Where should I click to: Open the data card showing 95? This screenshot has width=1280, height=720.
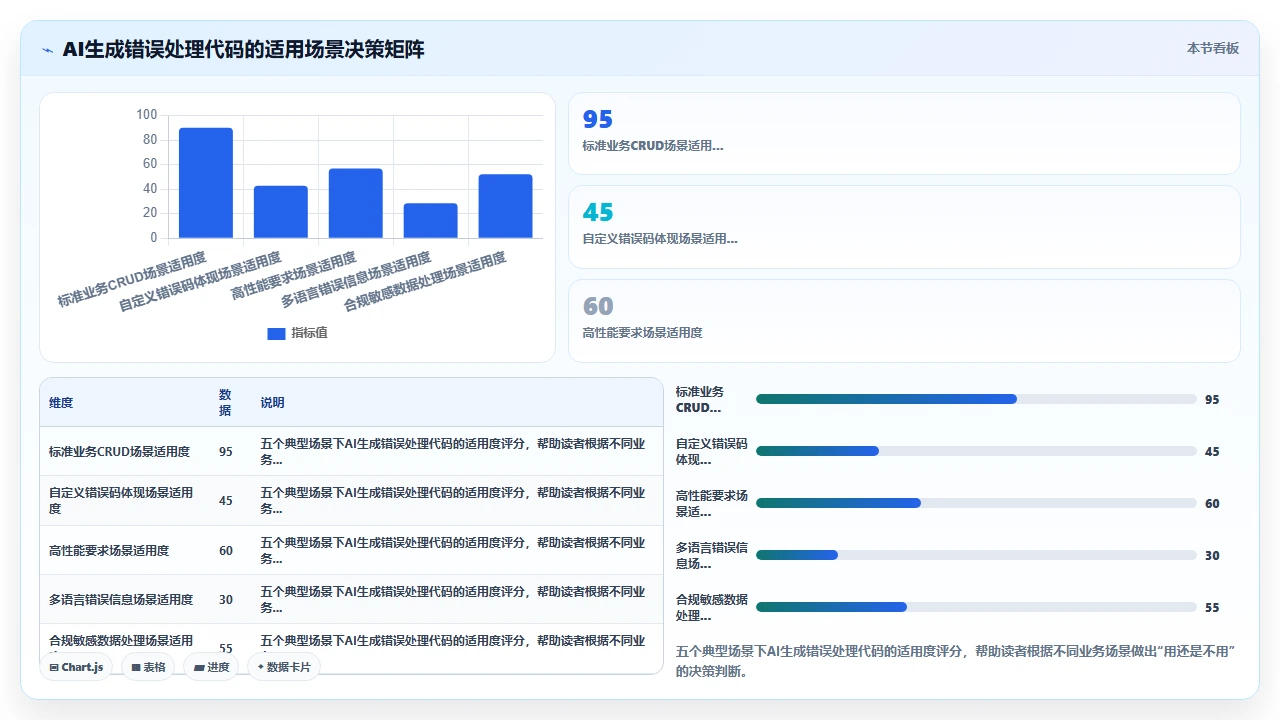[904, 134]
